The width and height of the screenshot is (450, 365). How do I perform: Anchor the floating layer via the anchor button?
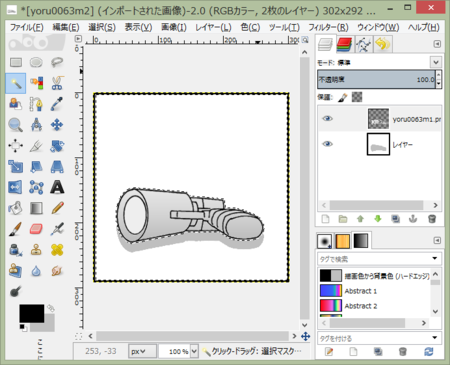tap(413, 219)
